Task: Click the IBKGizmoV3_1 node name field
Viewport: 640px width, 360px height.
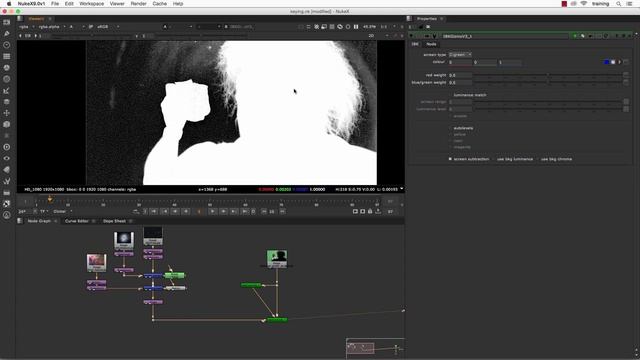Action: click(x=504, y=36)
